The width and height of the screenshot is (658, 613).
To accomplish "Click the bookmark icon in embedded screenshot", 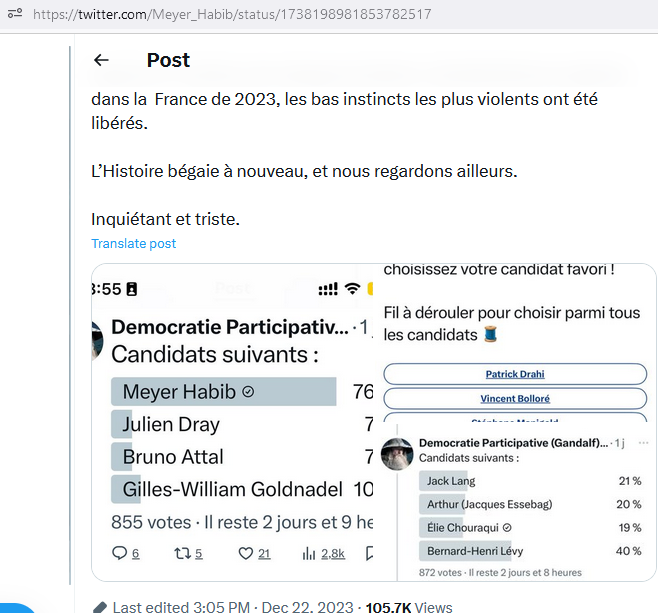I will 369,553.
